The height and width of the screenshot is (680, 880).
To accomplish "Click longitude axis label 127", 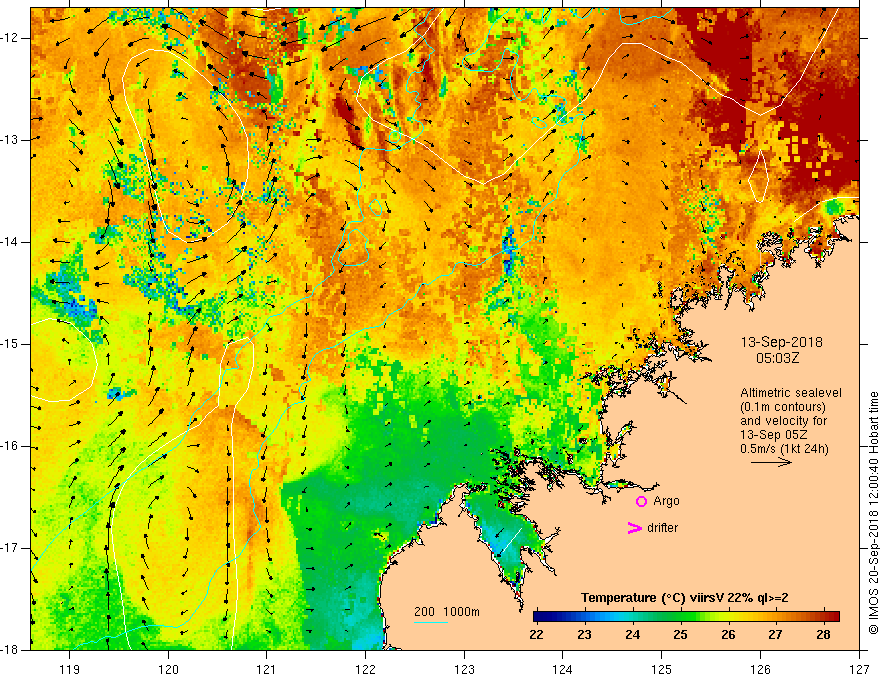I will 859,669.
